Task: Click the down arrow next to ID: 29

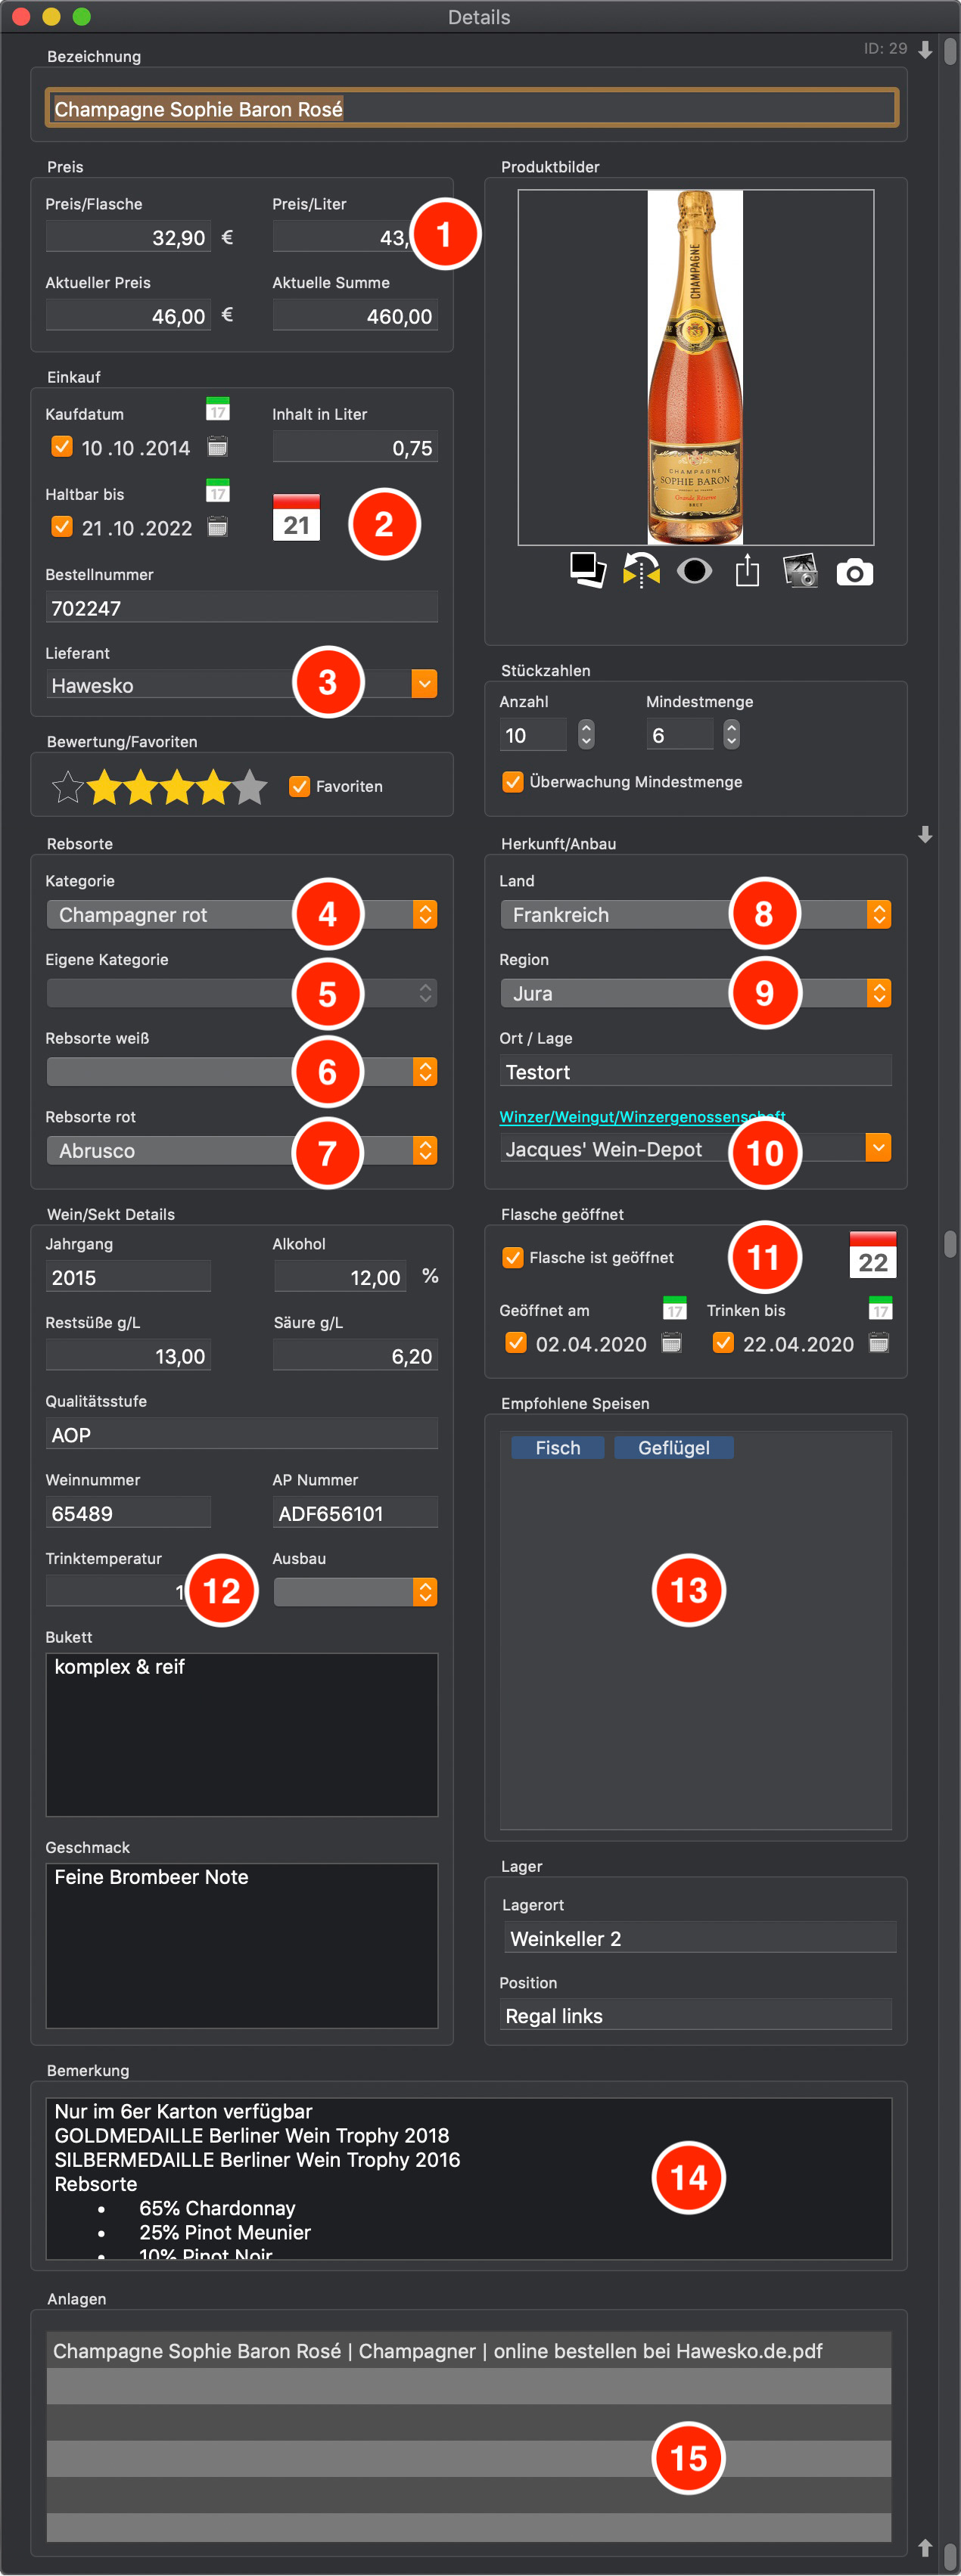Action: click(x=925, y=49)
